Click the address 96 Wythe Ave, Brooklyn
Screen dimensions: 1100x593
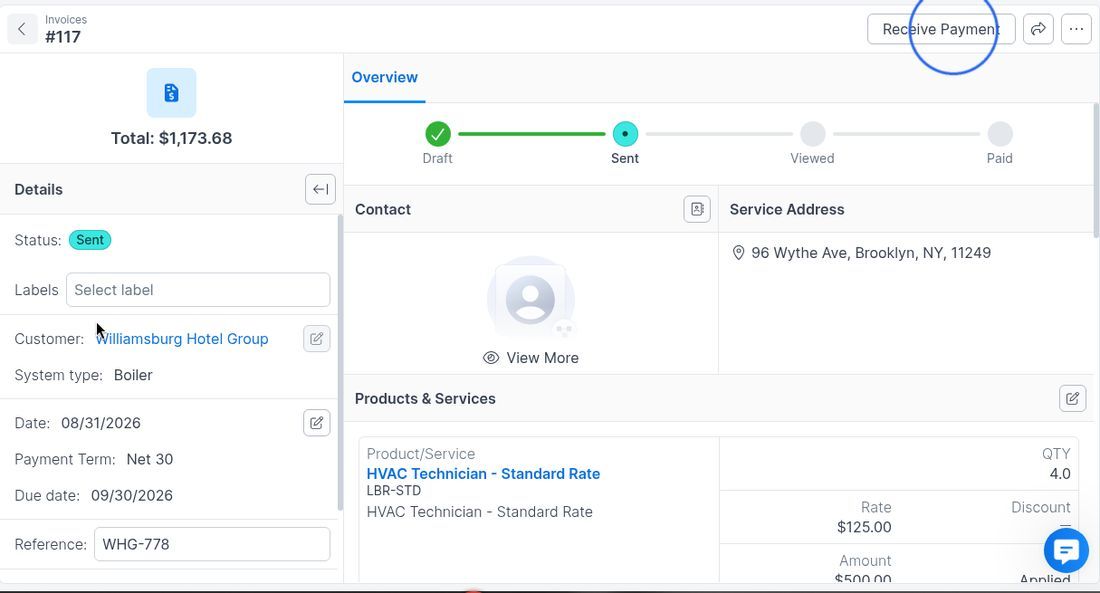(x=871, y=253)
